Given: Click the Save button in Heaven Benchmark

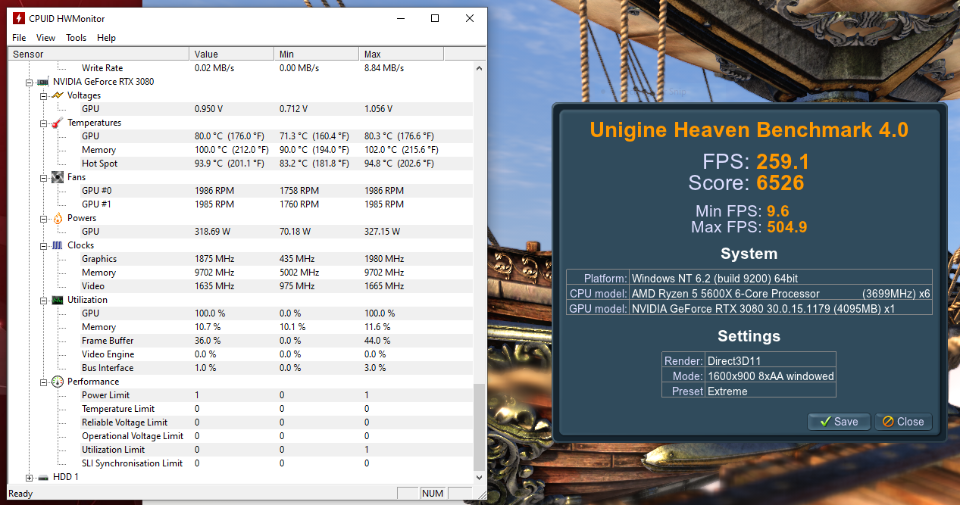Looking at the screenshot, I should pyautogui.click(x=839, y=422).
